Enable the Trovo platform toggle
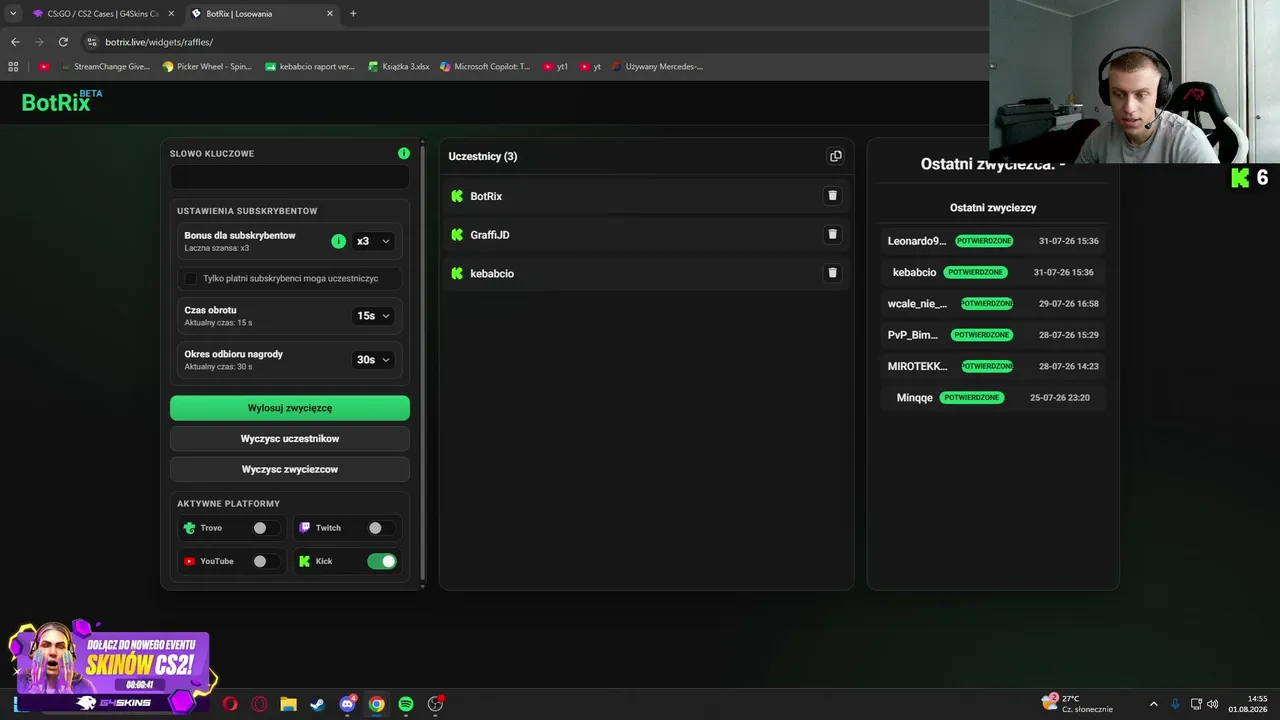Image resolution: width=1280 pixels, height=720 pixels. coord(266,528)
